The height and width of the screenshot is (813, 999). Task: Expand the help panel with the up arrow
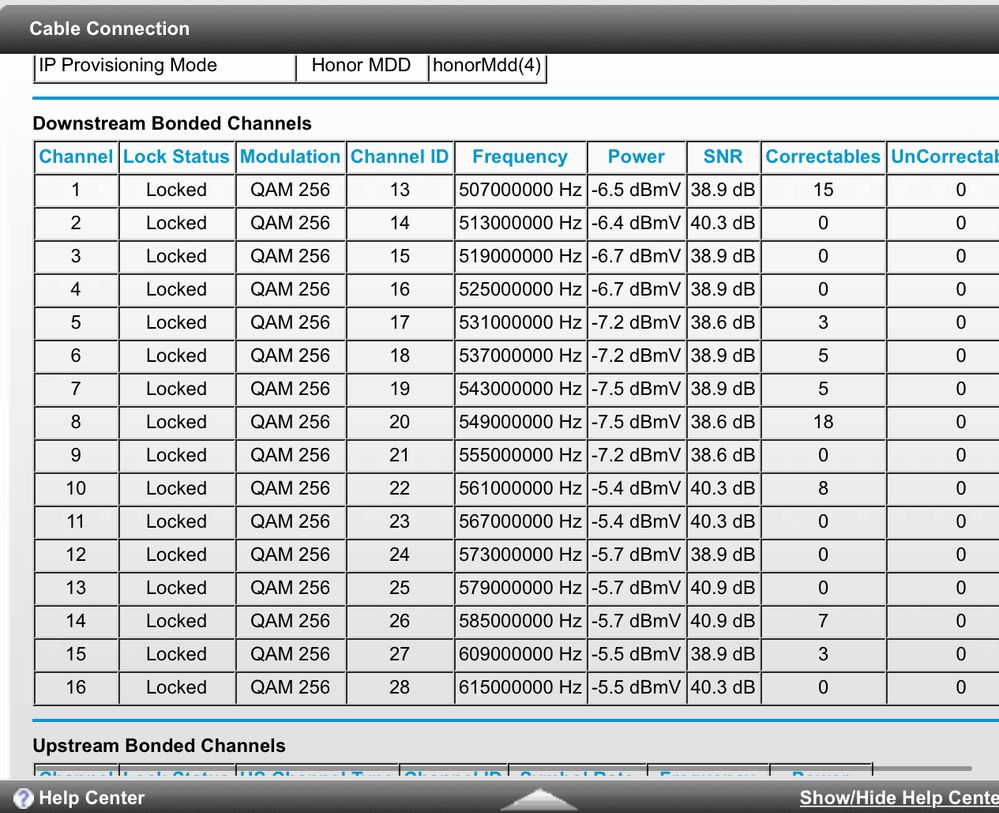(x=538, y=798)
